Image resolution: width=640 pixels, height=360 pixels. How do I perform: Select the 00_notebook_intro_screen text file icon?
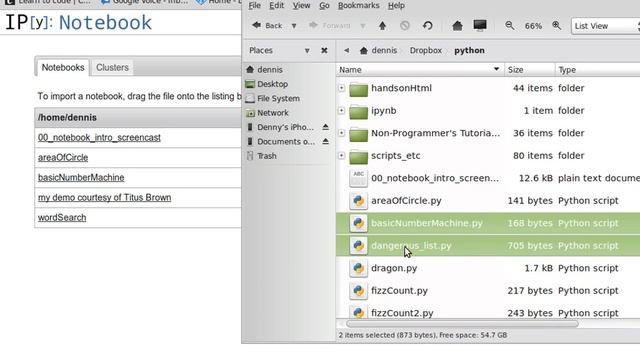(358, 178)
